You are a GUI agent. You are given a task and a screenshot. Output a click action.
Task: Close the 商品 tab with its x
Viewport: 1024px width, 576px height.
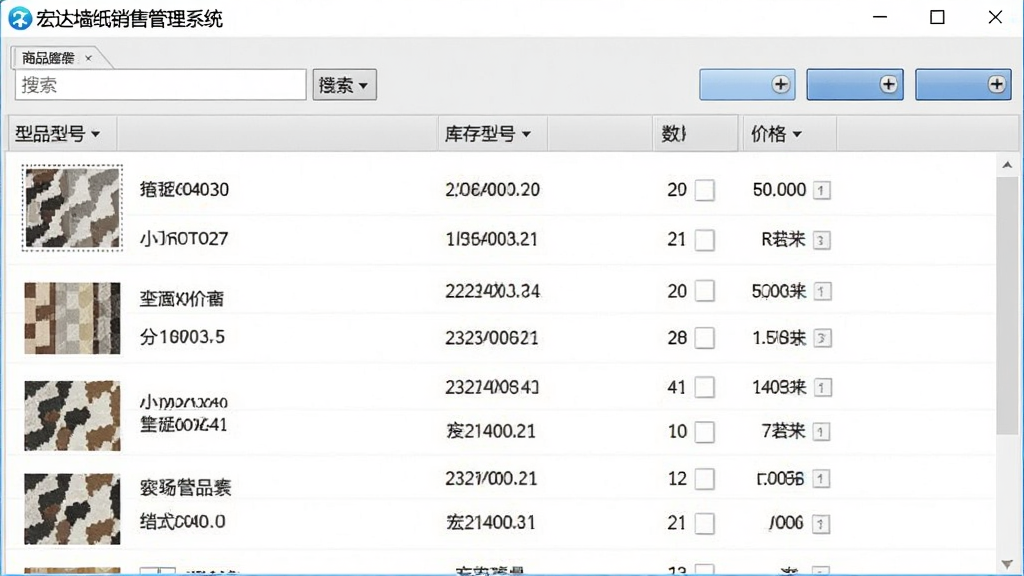click(x=88, y=58)
